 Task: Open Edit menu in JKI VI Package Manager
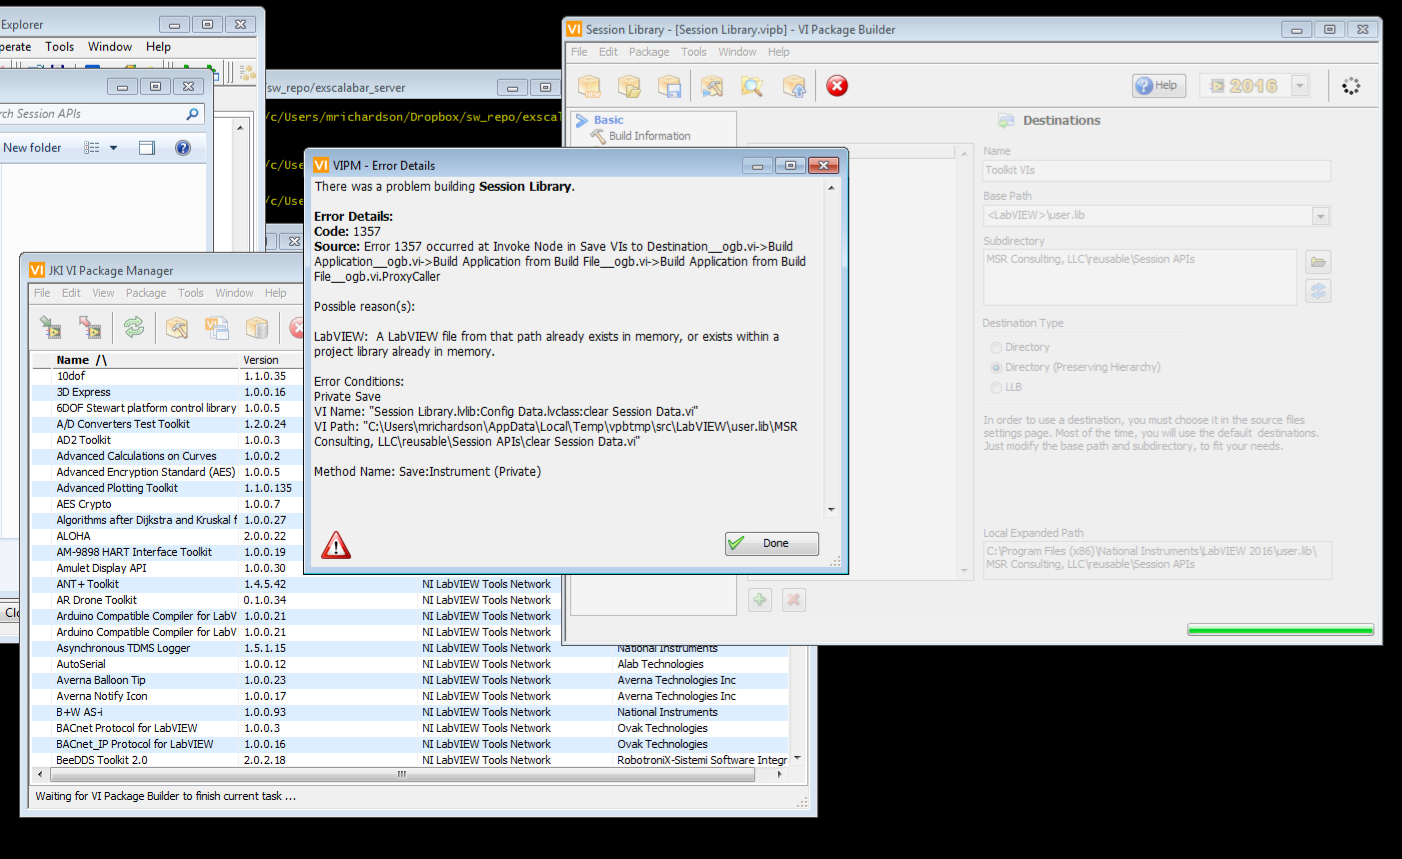tap(71, 293)
